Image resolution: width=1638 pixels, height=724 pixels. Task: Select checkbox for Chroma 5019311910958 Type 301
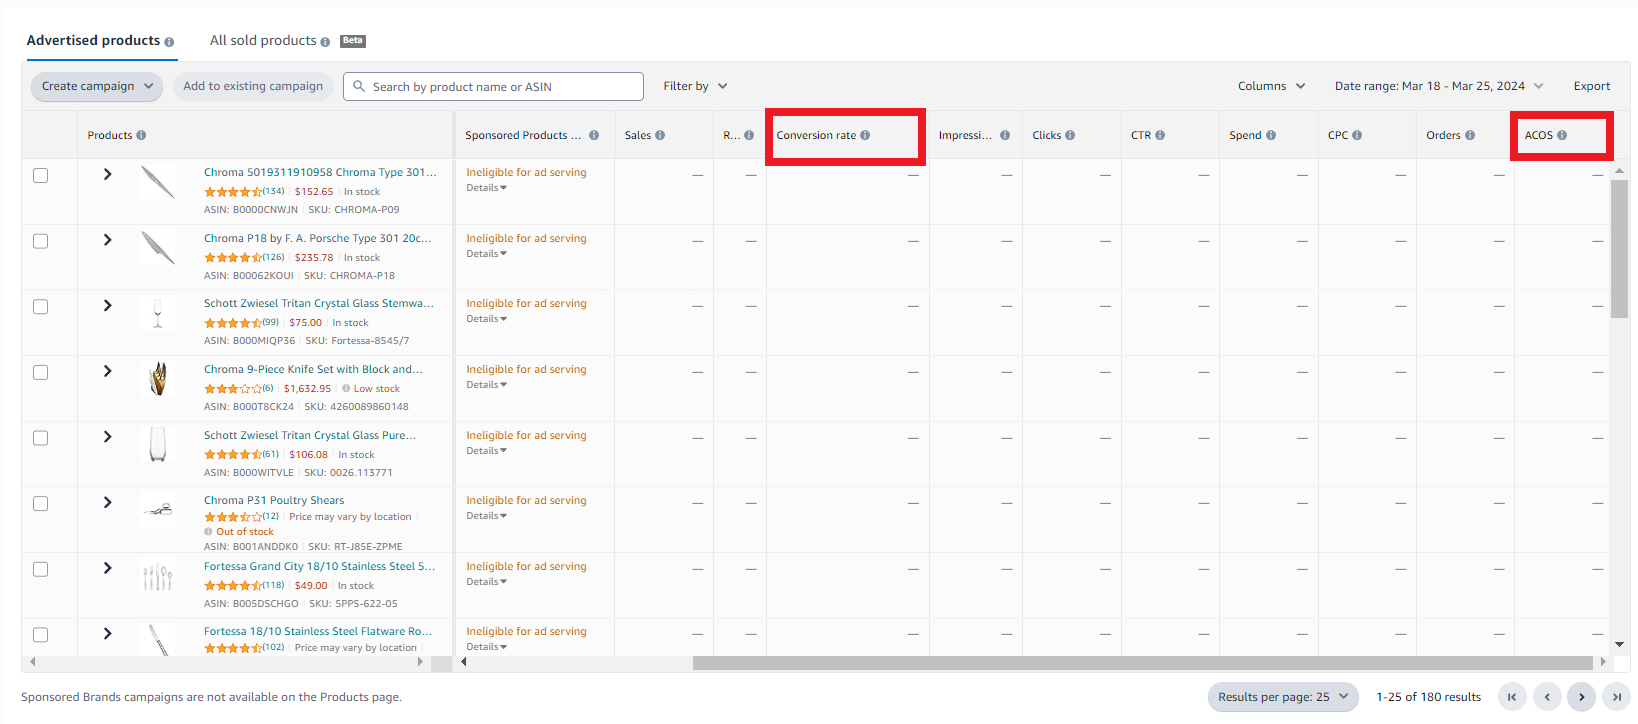(x=41, y=175)
